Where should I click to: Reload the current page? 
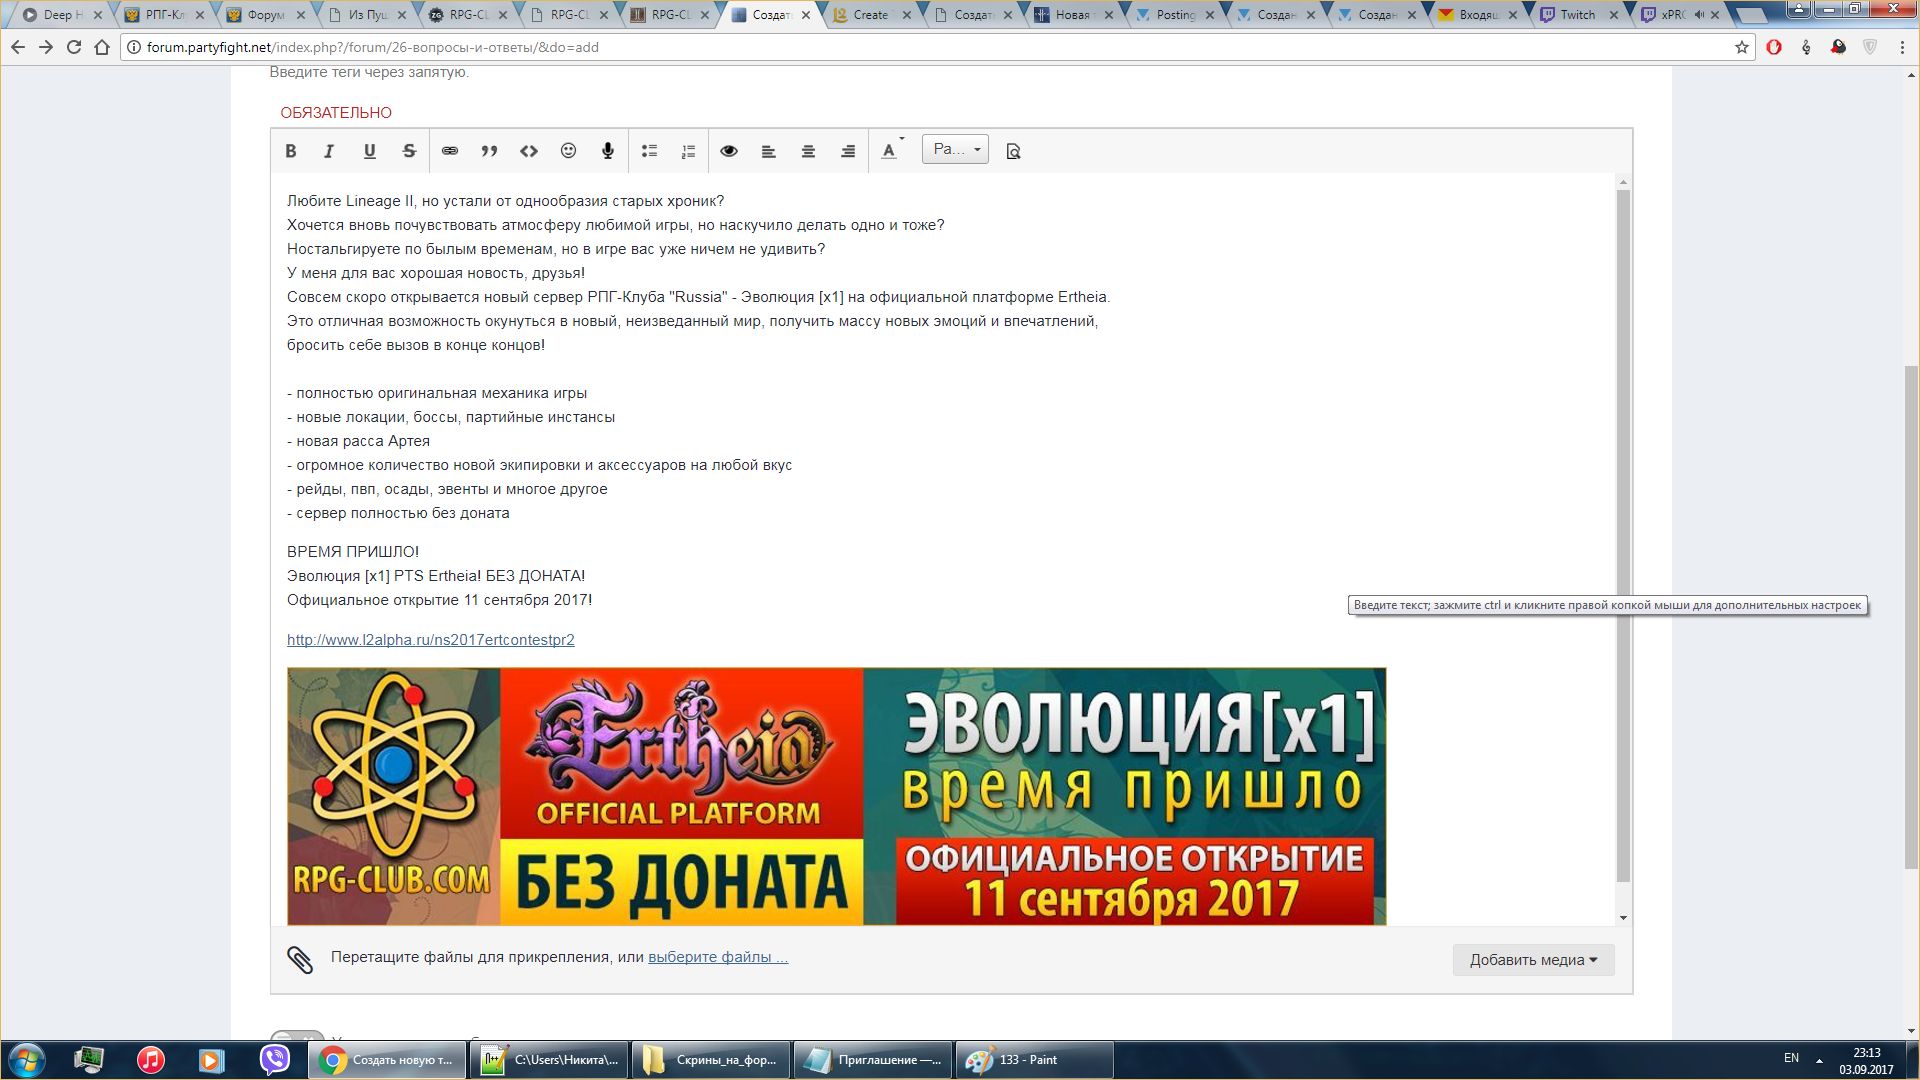click(x=74, y=47)
